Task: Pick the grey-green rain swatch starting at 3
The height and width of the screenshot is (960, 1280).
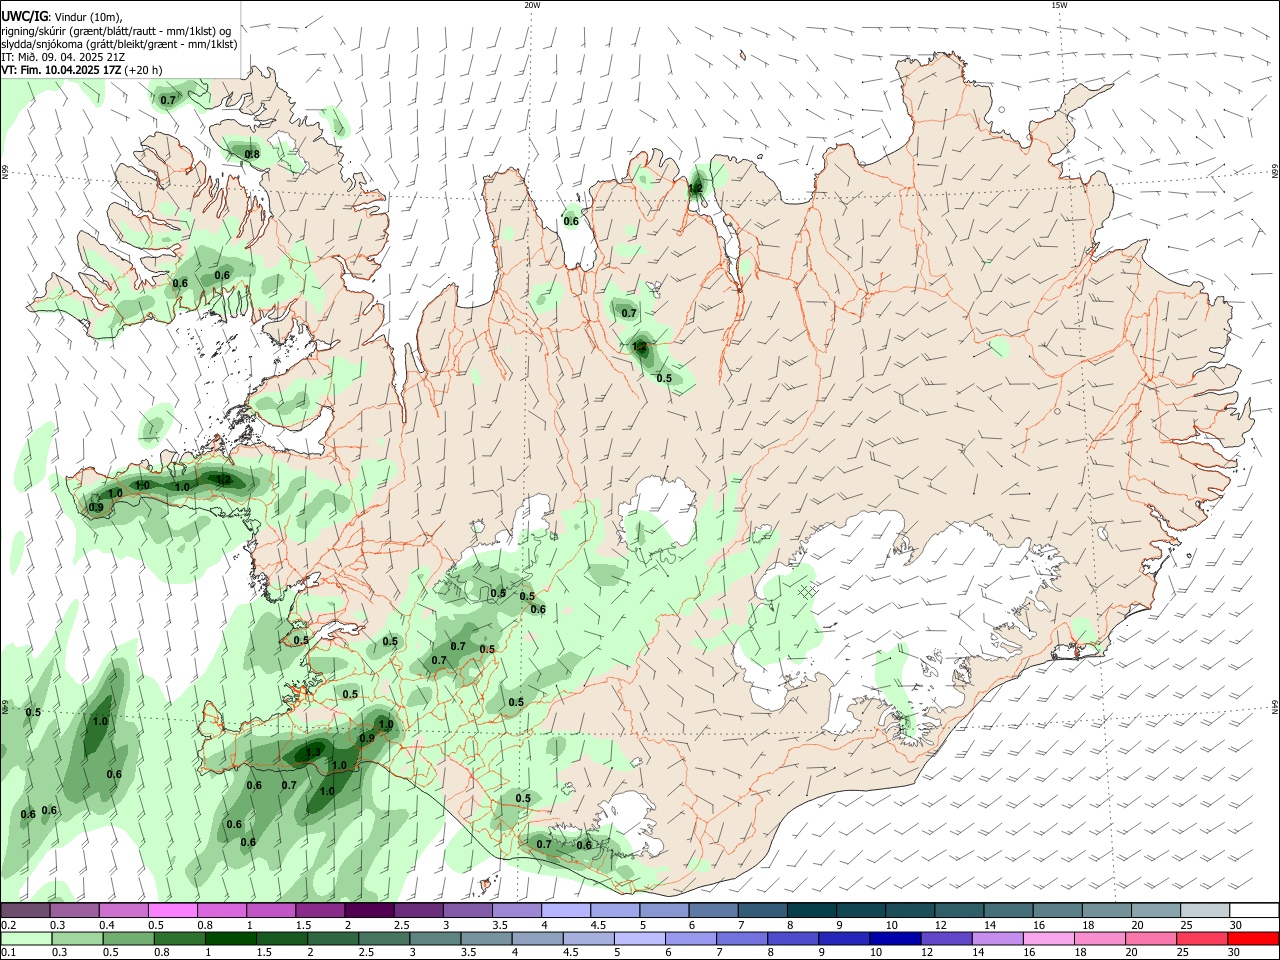Action: pyautogui.click(x=435, y=938)
